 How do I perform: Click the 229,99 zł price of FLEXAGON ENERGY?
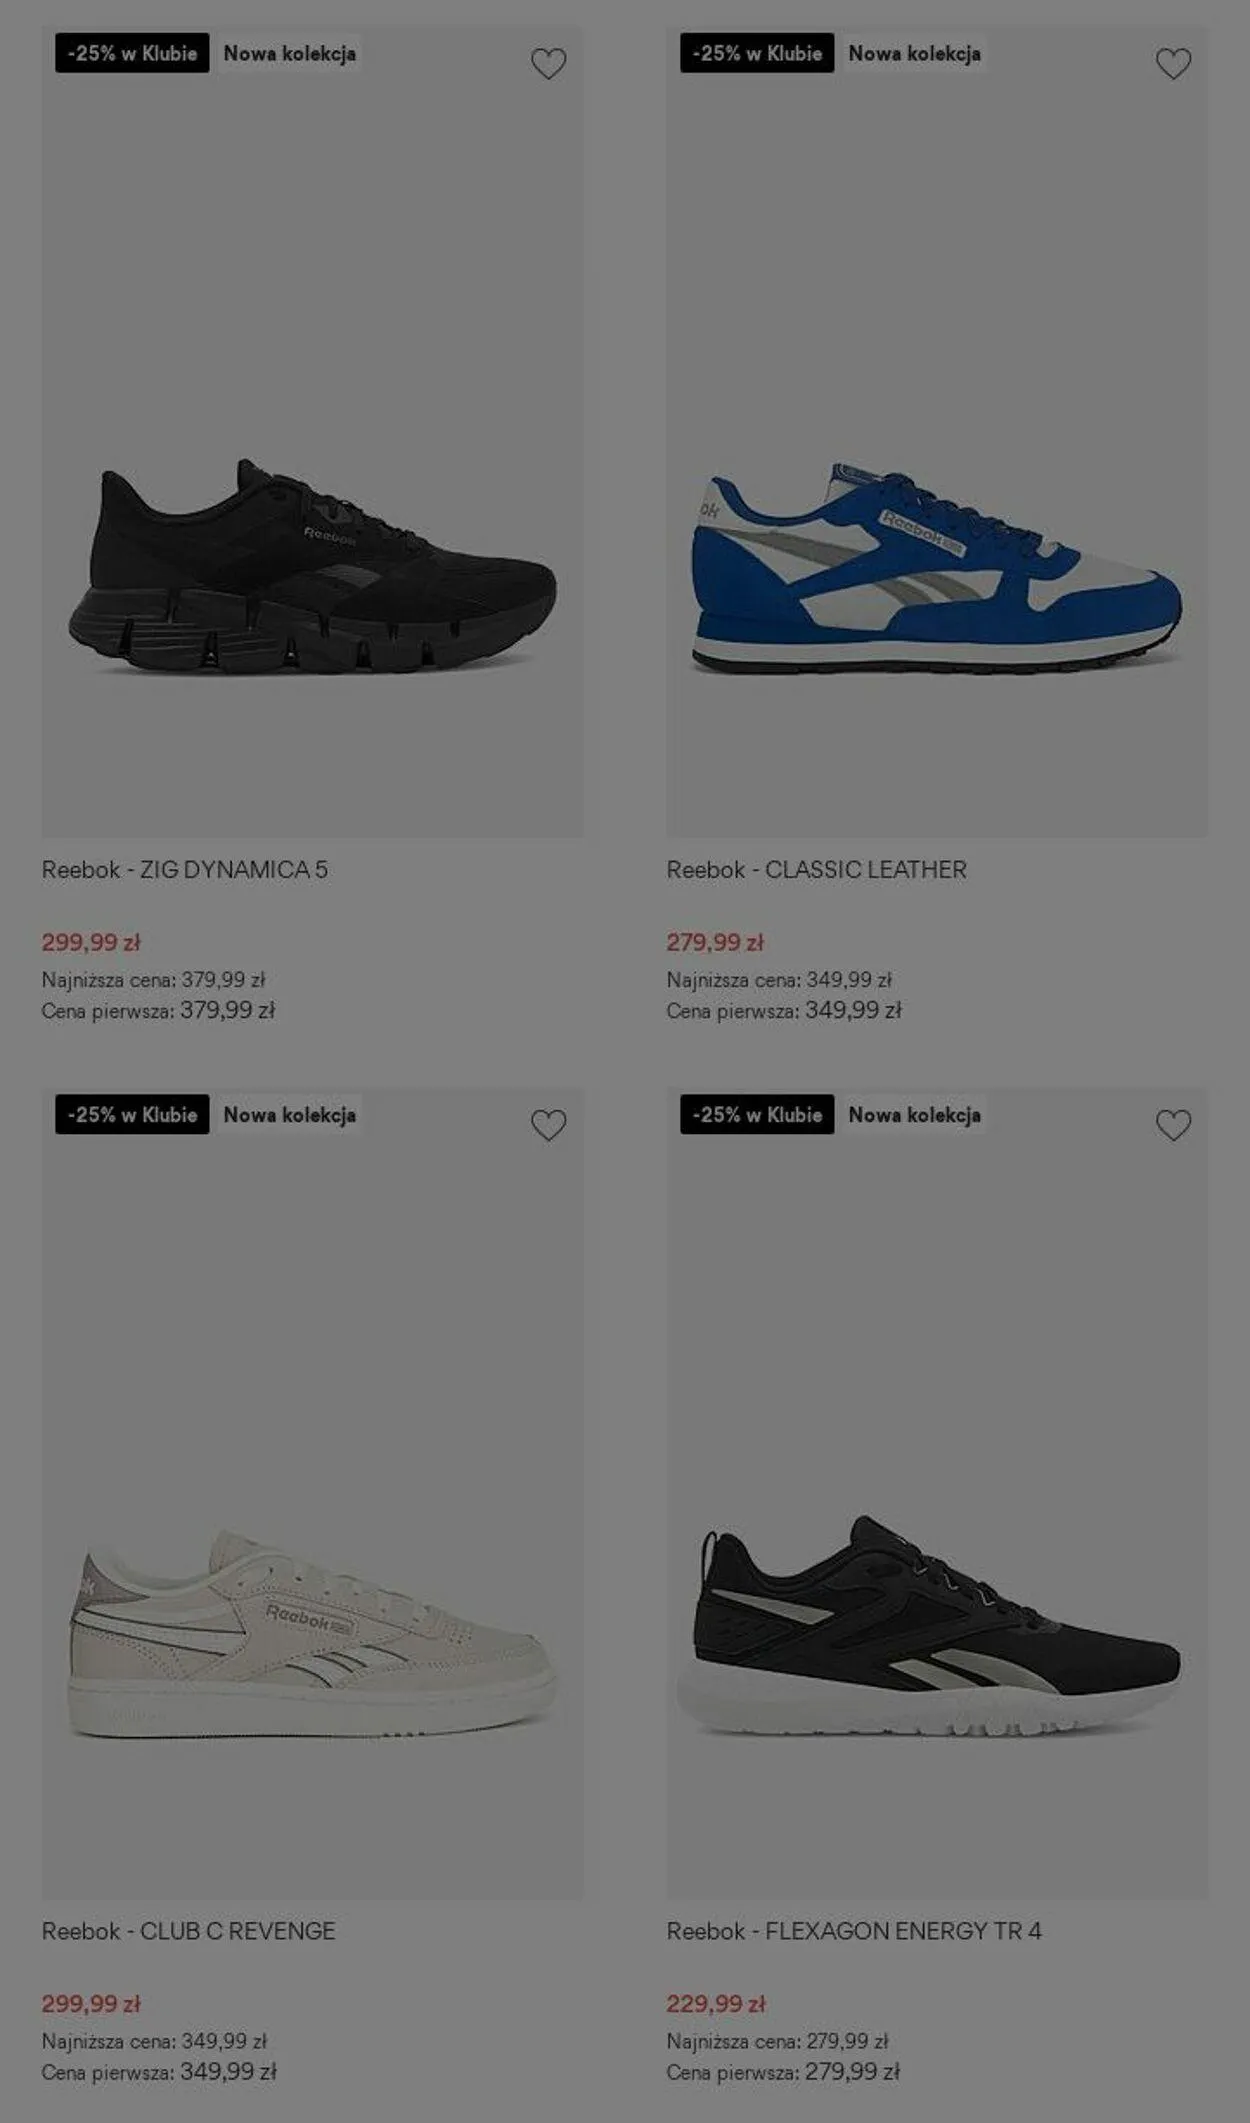click(716, 2004)
